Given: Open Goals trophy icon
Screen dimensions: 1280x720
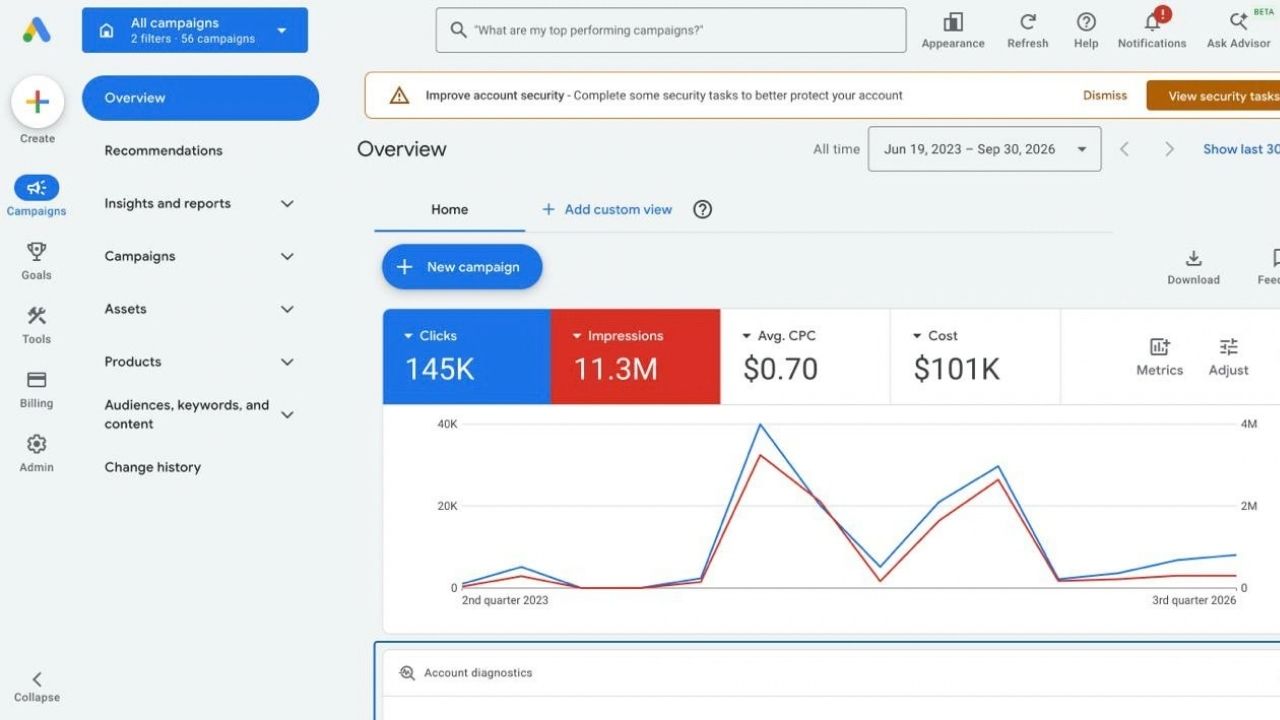Looking at the screenshot, I should click(37, 251).
